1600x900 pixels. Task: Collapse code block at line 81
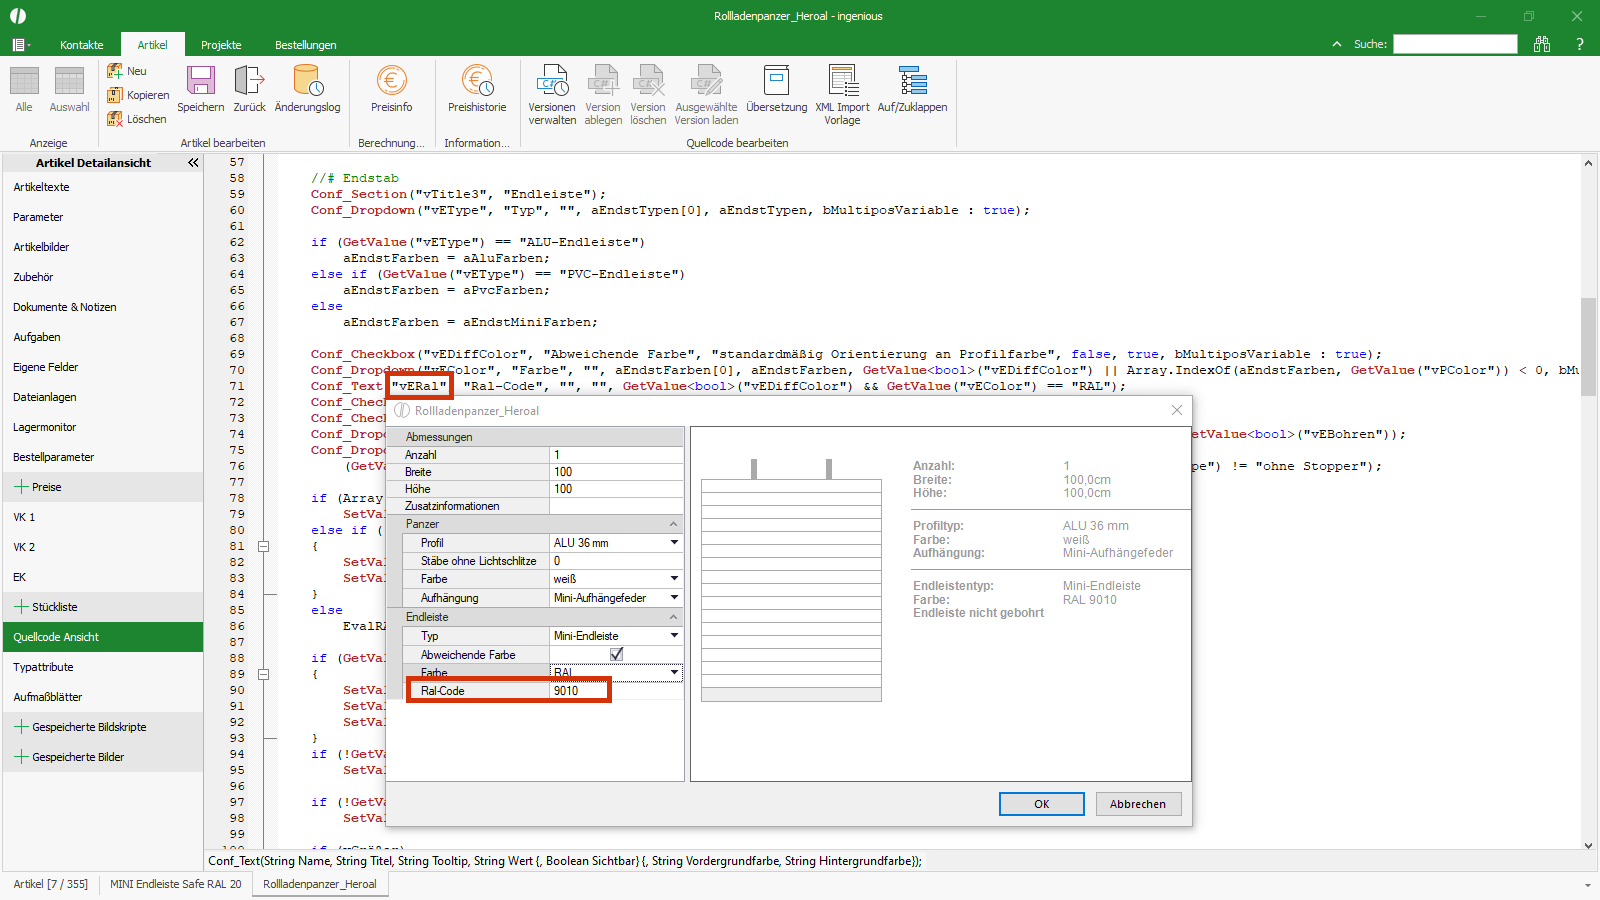264,546
